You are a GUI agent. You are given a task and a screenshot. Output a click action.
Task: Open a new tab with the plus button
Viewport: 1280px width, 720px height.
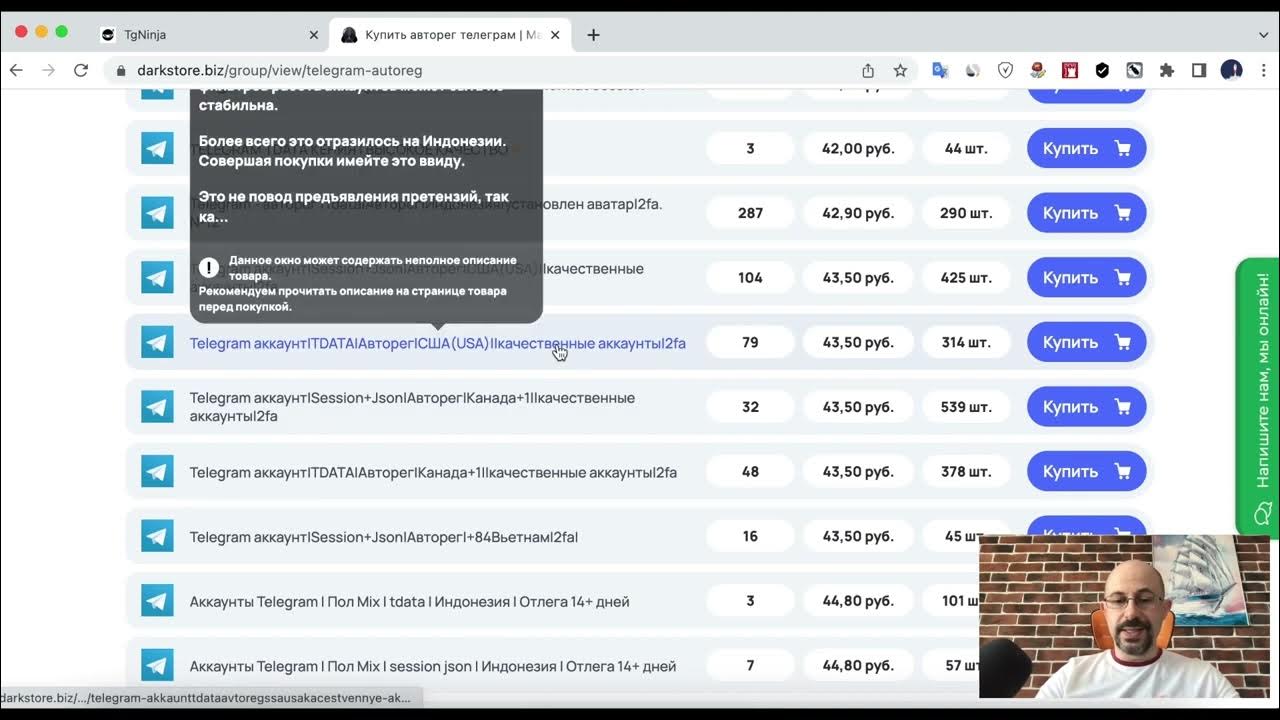click(593, 34)
